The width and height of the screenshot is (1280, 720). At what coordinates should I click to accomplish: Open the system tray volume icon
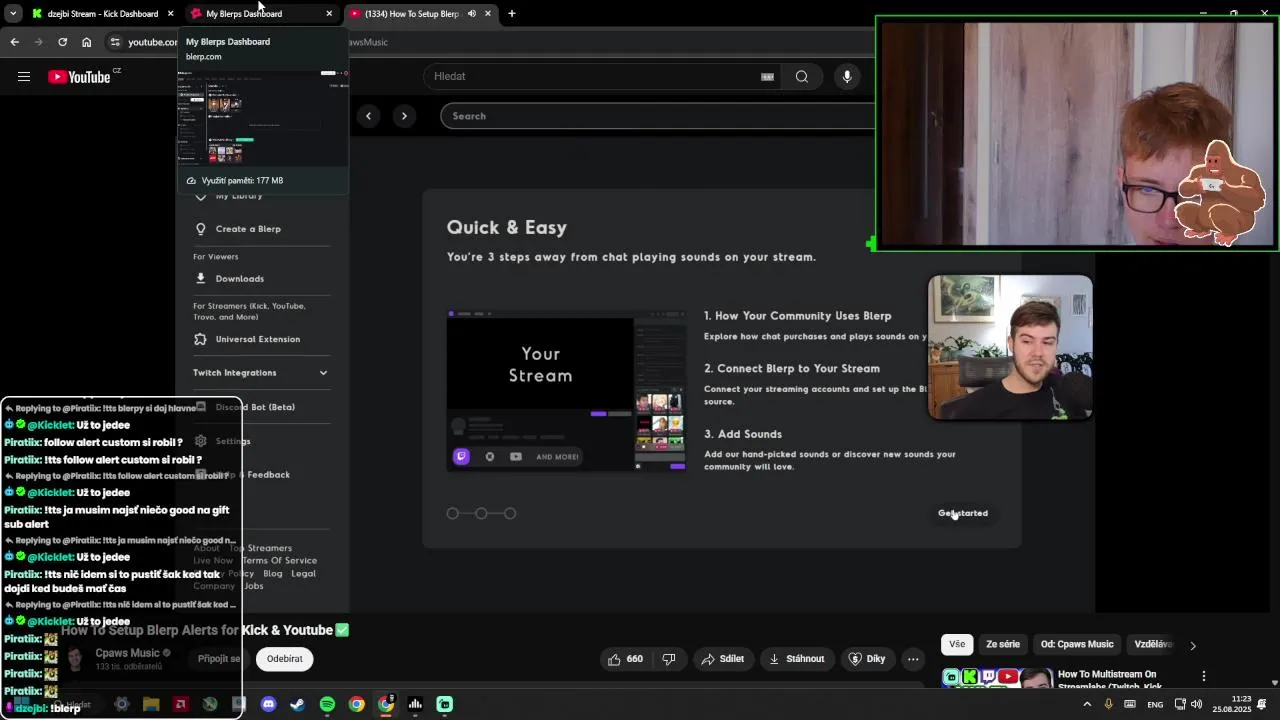pos(1196,704)
